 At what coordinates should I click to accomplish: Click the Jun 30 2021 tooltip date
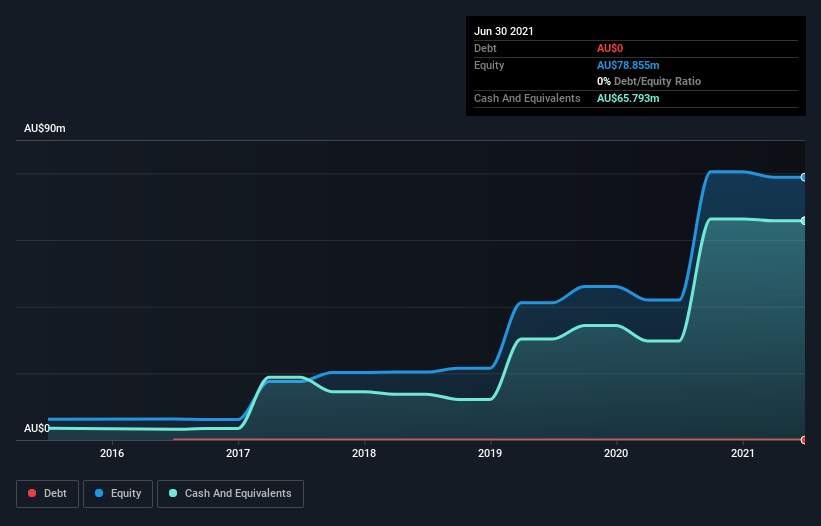tap(504, 31)
